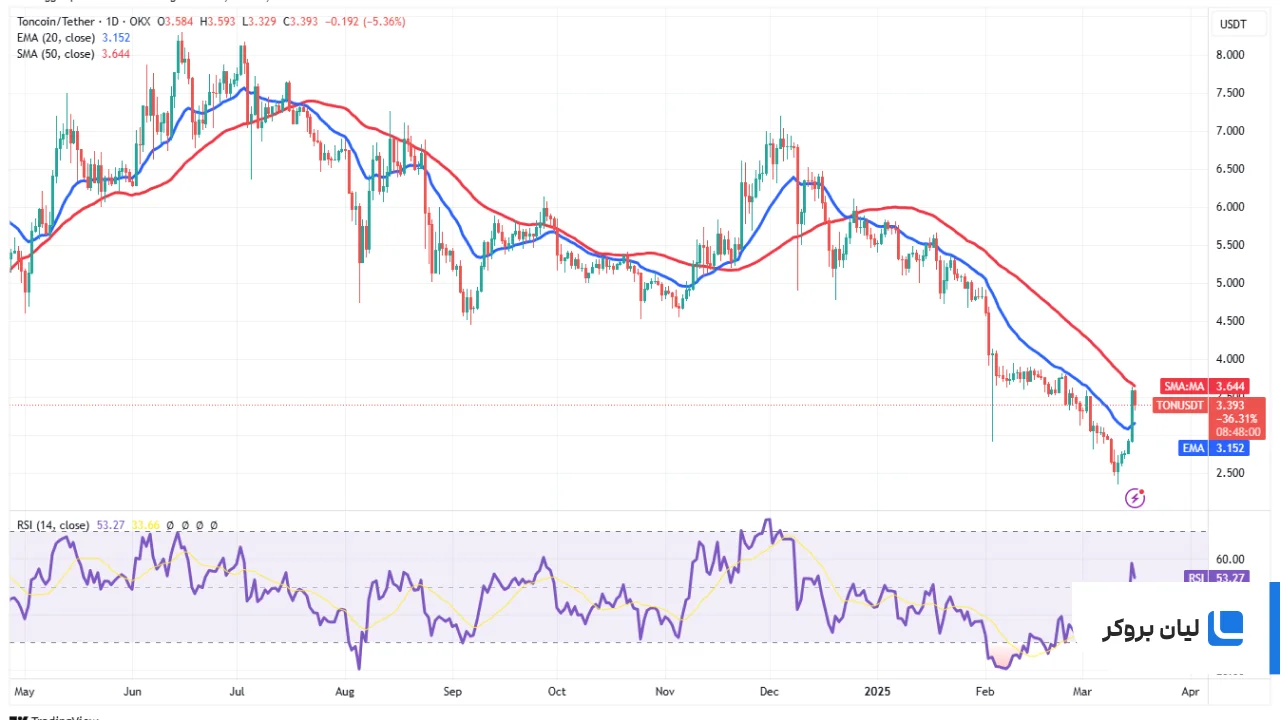
Task: Click the 8.000 mark on price scale
Action: (1229, 55)
